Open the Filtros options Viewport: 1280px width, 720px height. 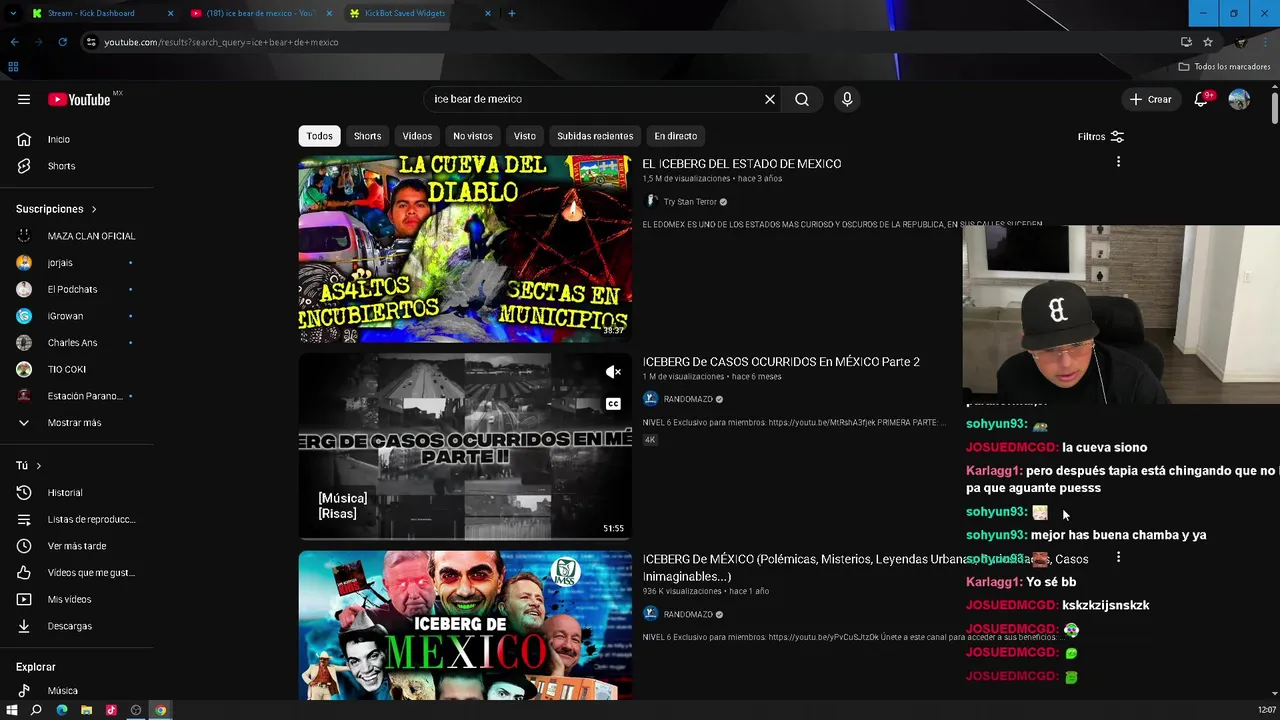pos(1100,136)
